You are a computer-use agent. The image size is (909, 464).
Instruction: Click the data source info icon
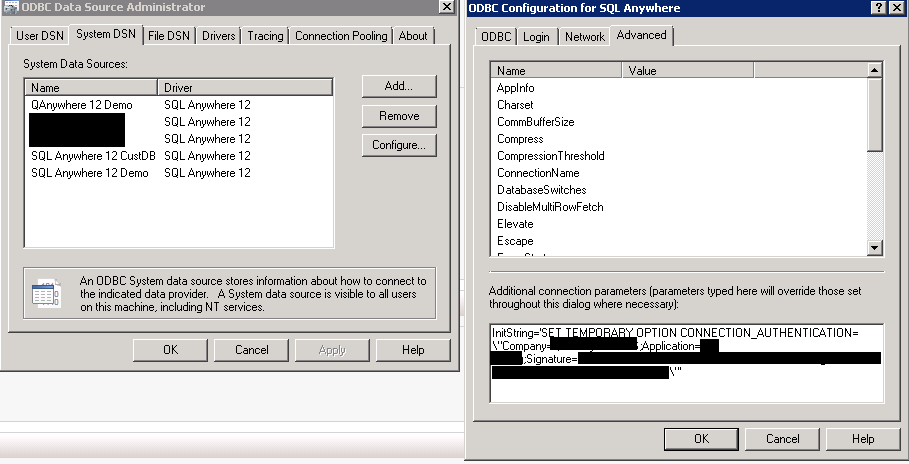[46, 293]
